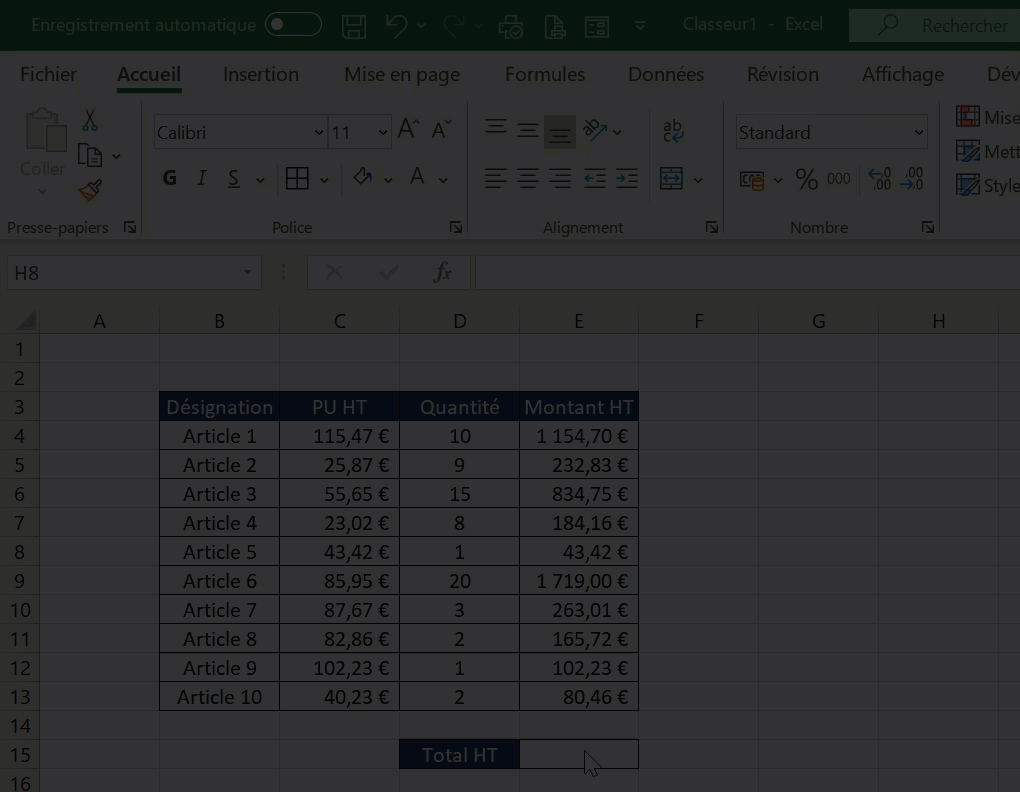Click the format painter brush icon

click(91, 190)
